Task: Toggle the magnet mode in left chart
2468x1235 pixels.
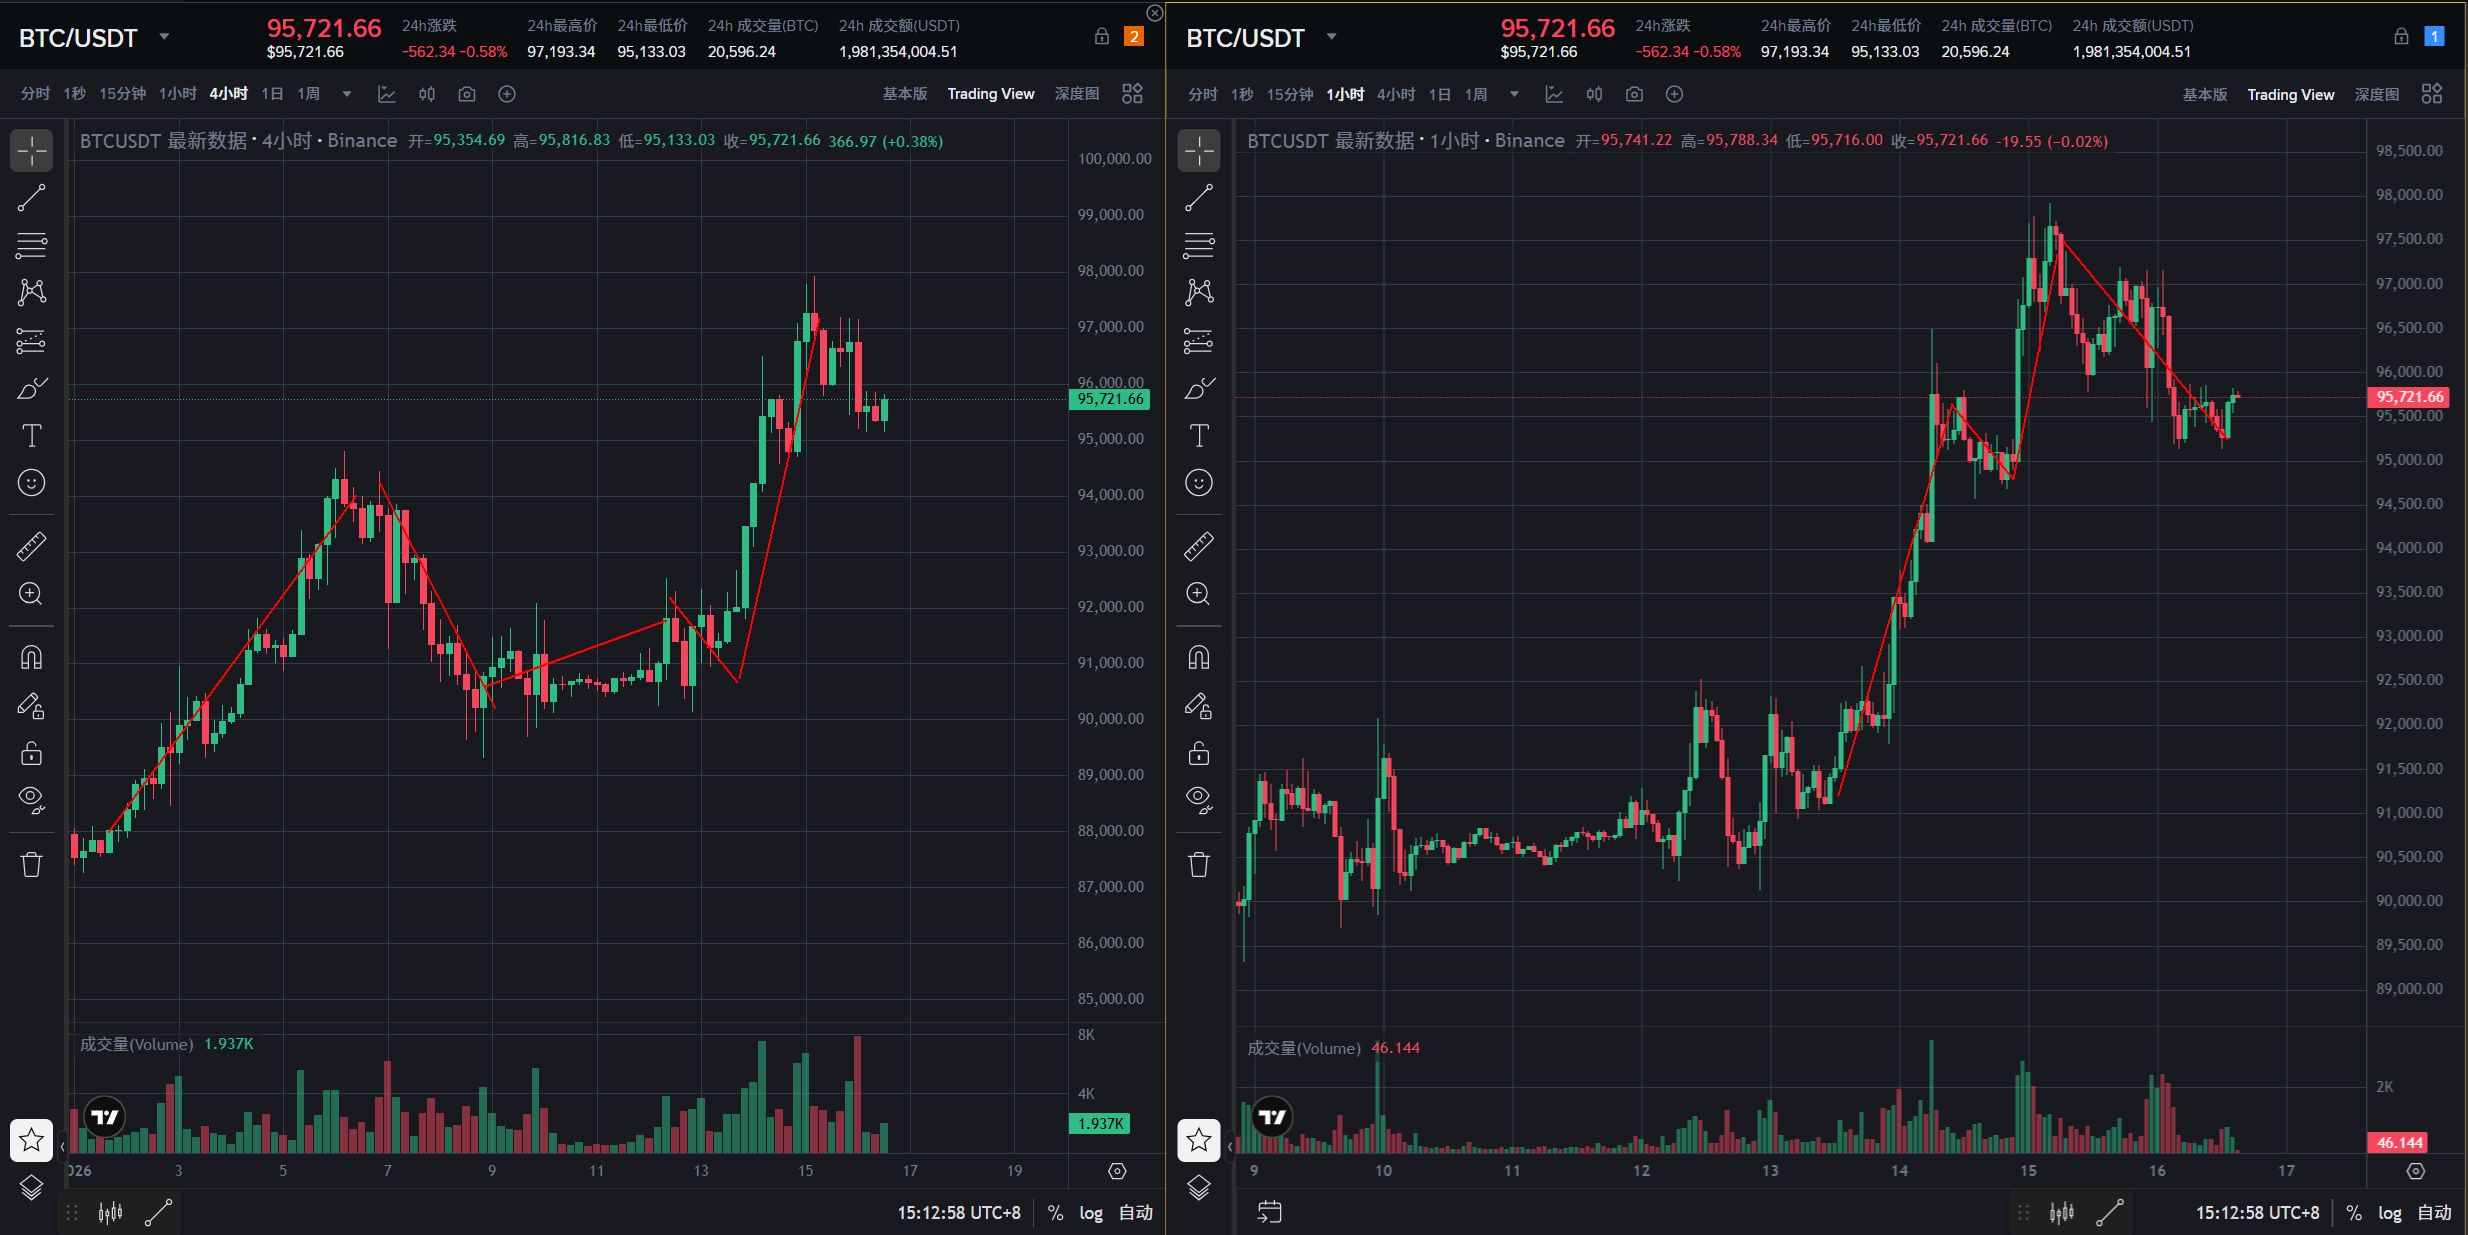Action: click(31, 657)
